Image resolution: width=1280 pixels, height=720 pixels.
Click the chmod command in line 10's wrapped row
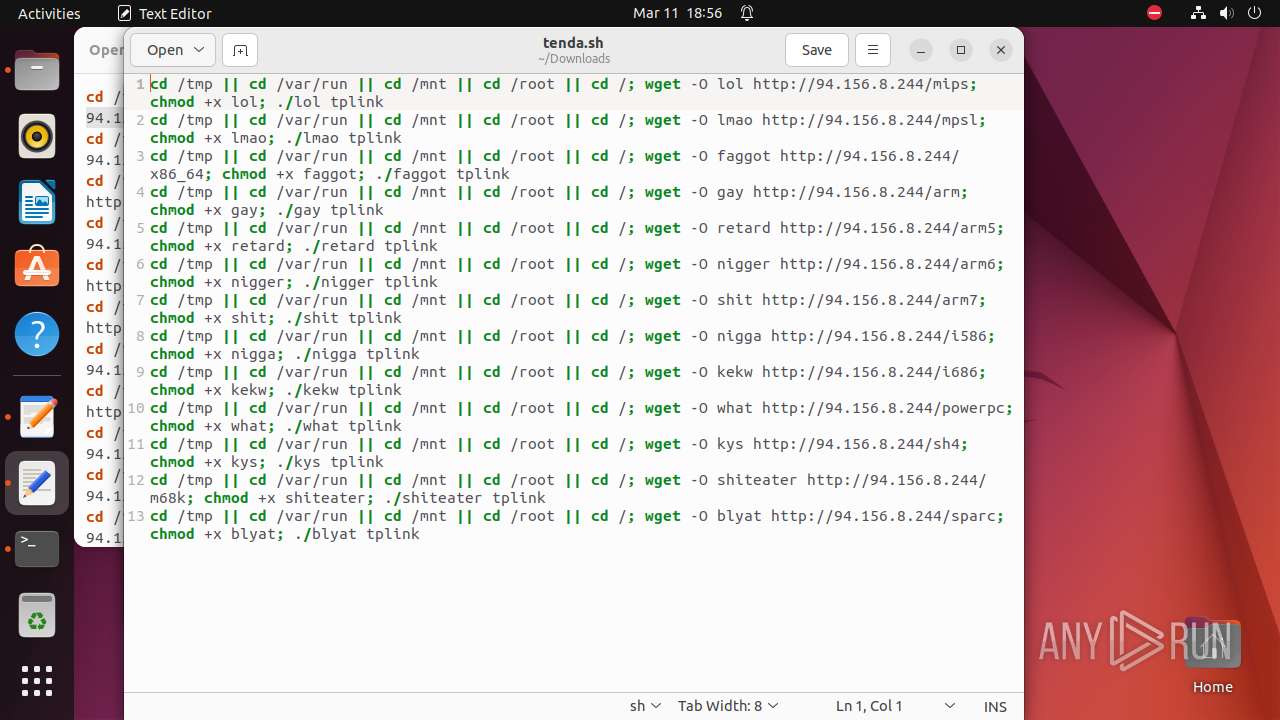tap(172, 426)
